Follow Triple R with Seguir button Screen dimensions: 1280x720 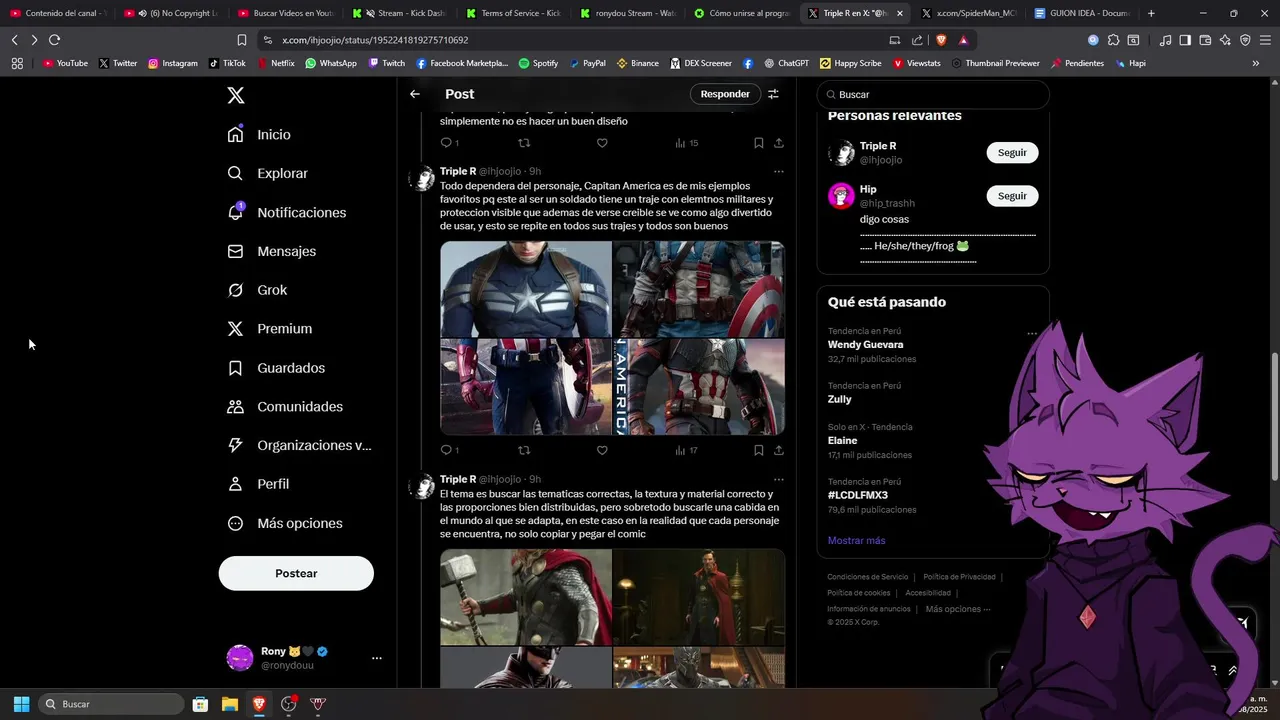[1012, 153]
